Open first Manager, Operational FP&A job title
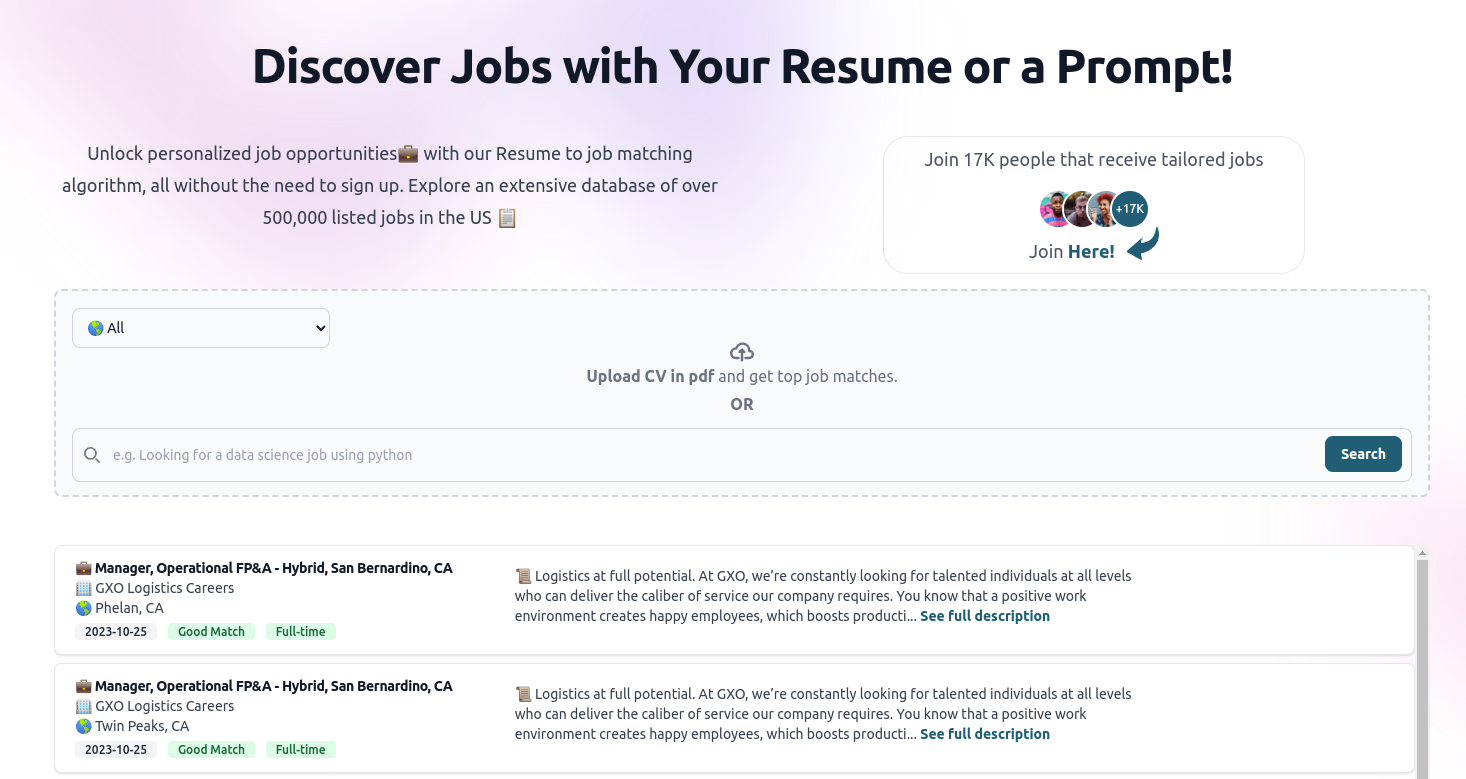Screen dimensions: 1466x779 [x=273, y=568]
